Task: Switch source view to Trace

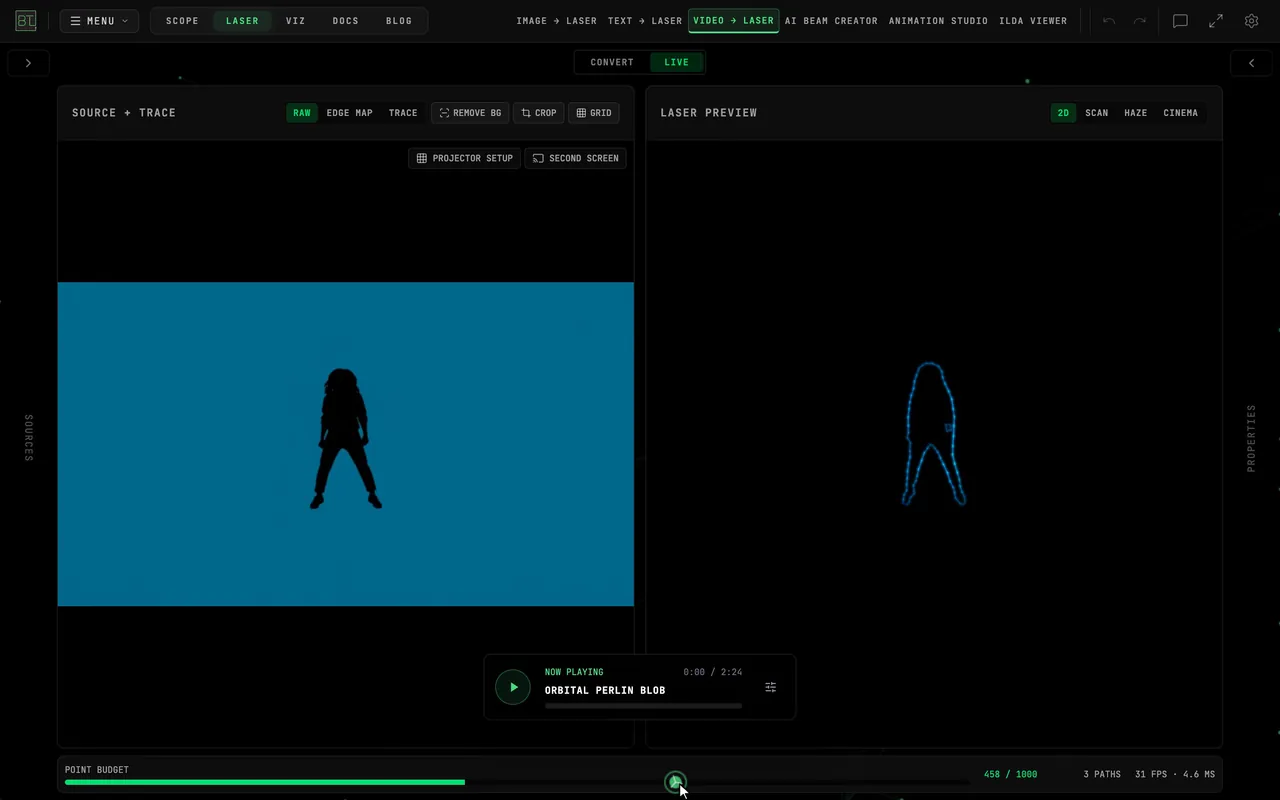Action: 403,113
